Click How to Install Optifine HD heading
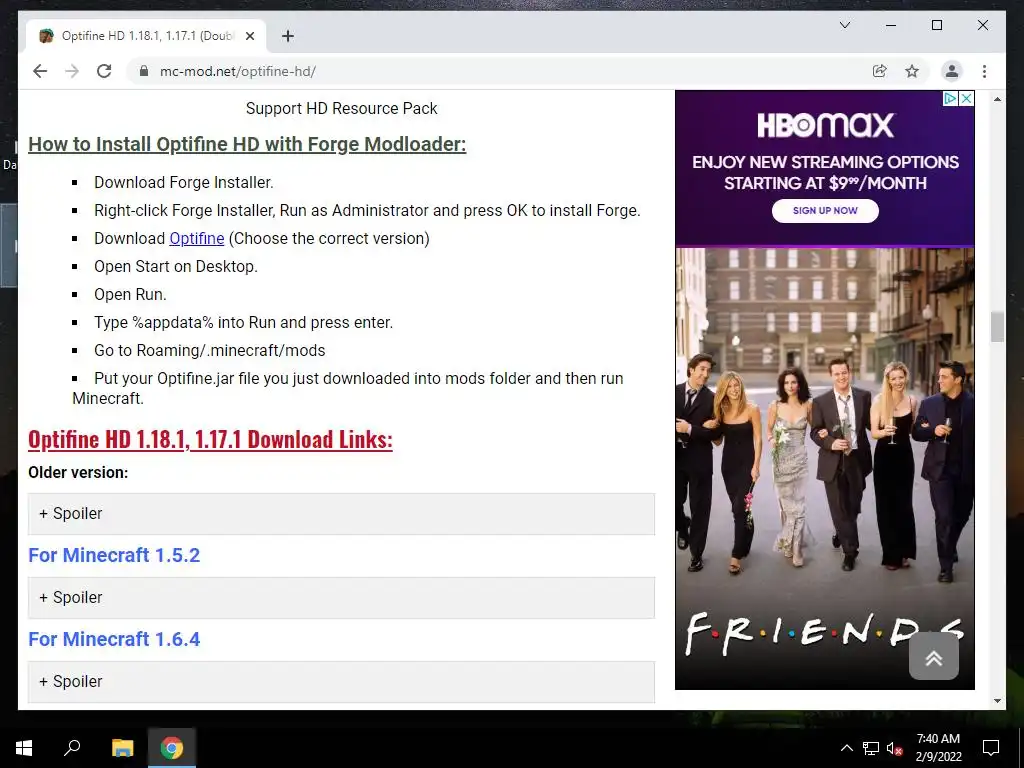Viewport: 1024px width, 768px height. pyautogui.click(x=247, y=144)
